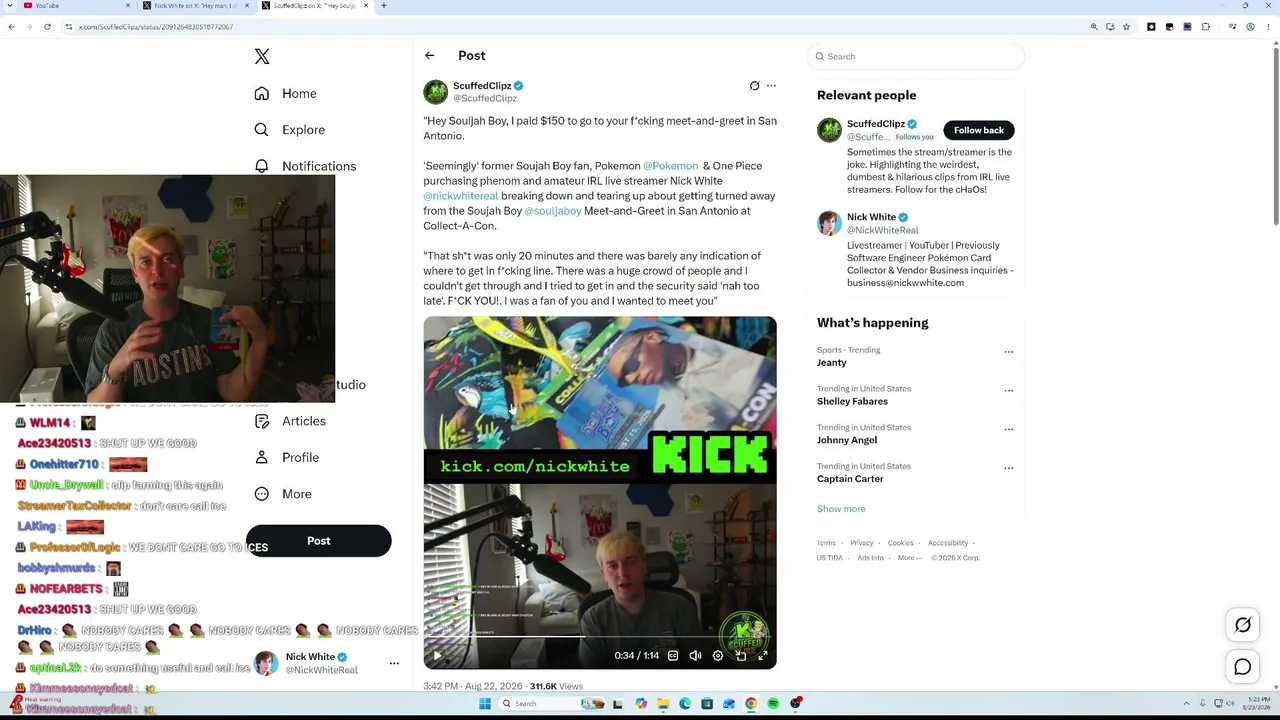Image resolution: width=1280 pixels, height=720 pixels.
Task: Go back using the Post arrow
Action: [x=430, y=56]
